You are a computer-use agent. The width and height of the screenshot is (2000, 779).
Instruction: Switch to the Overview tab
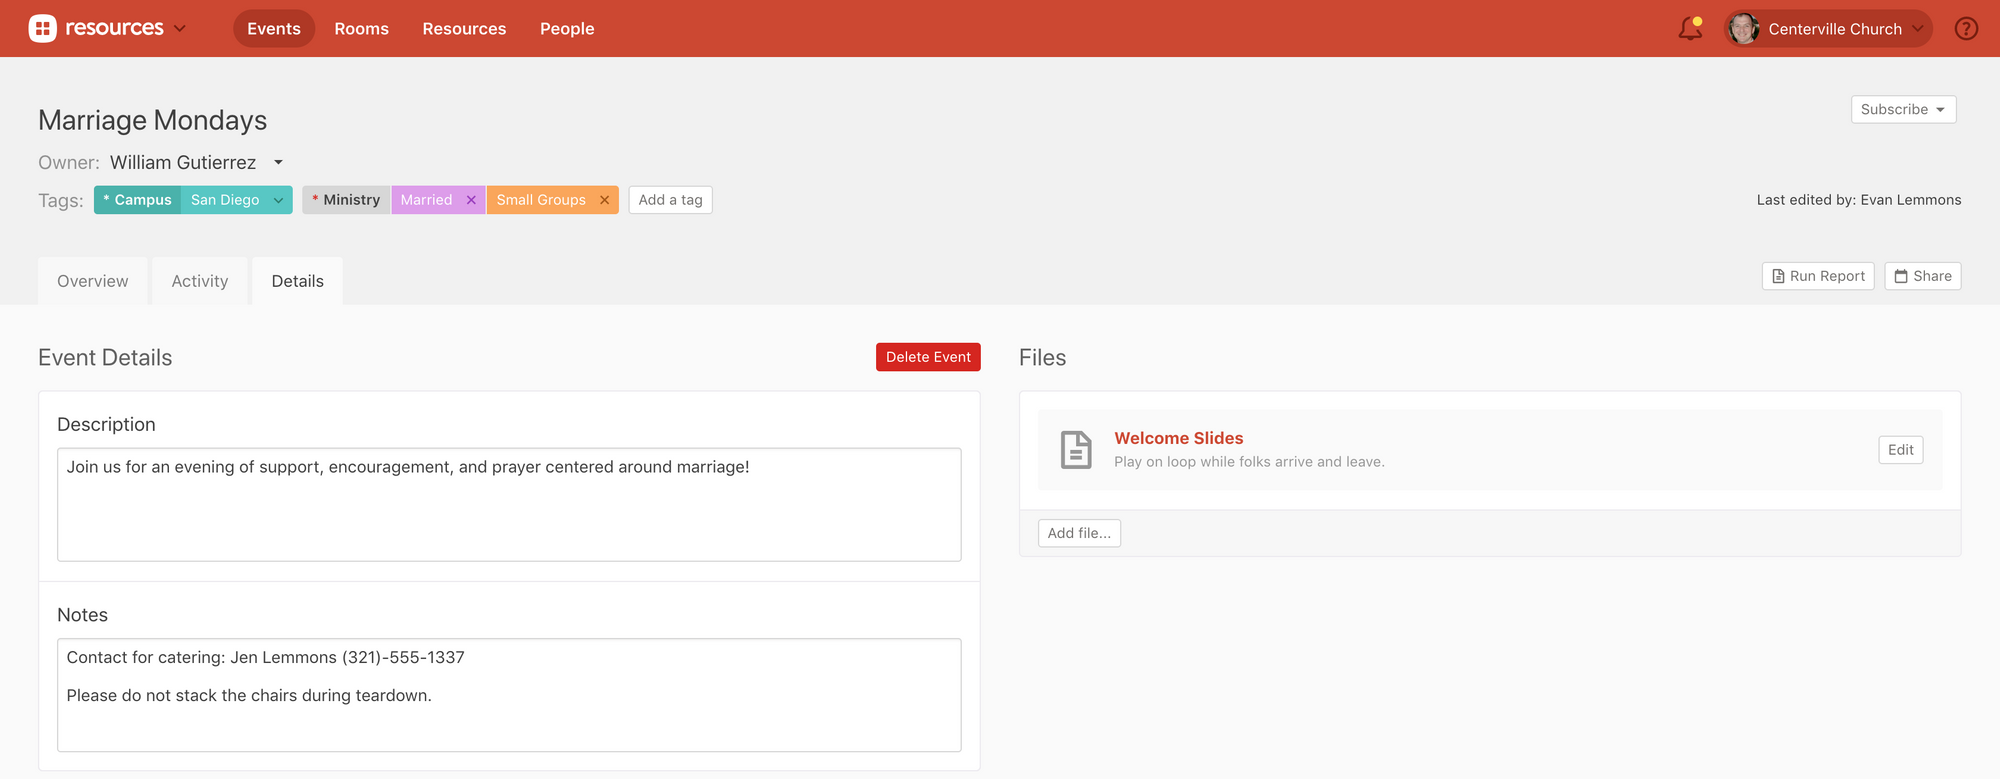click(93, 281)
